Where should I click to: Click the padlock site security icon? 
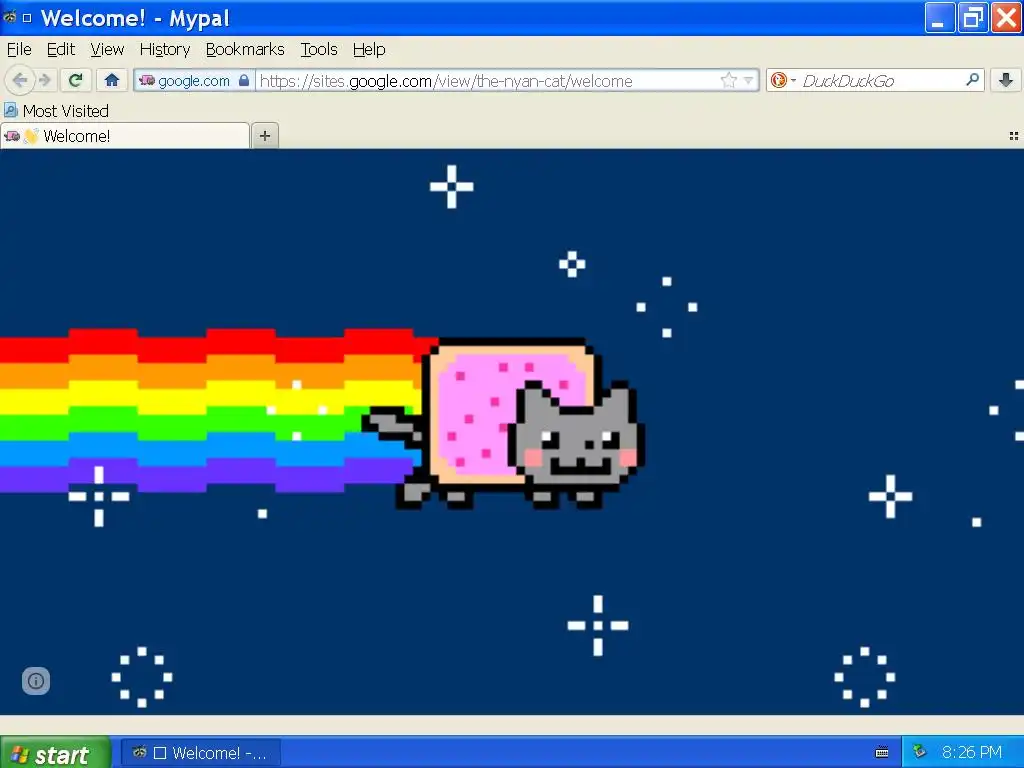click(x=244, y=80)
